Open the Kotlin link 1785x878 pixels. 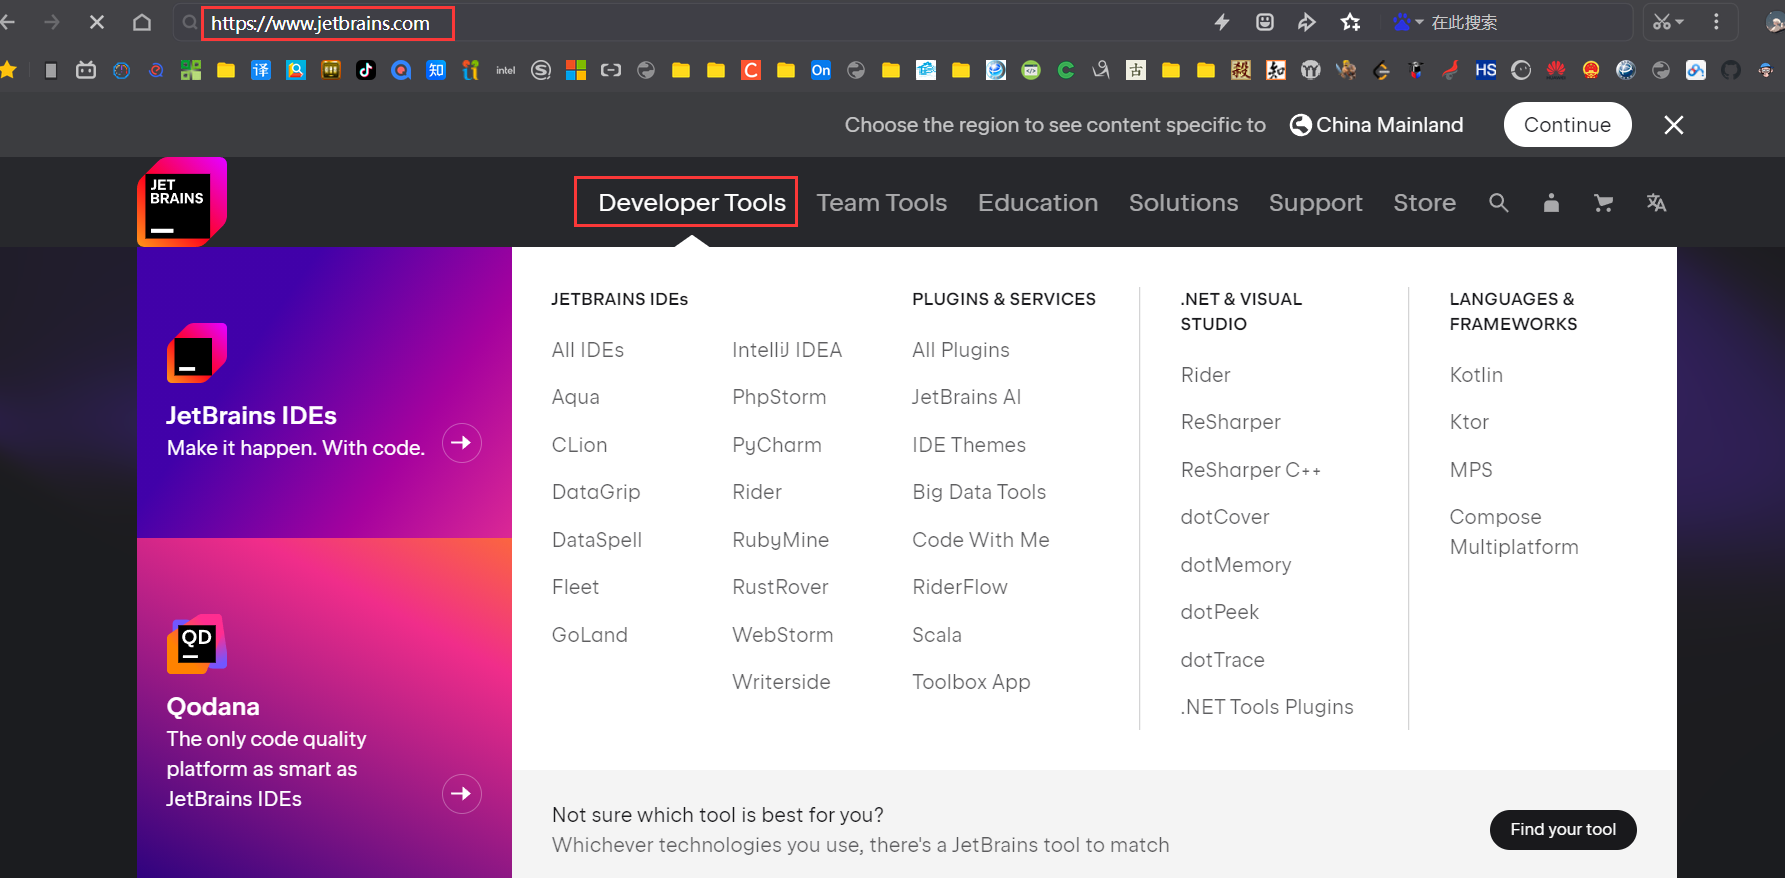point(1476,375)
